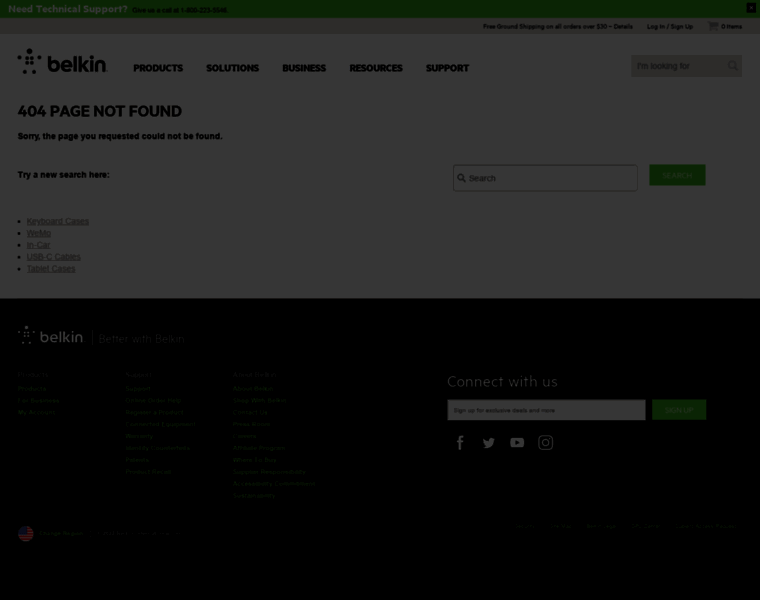Click footer Connected Equipment link
The width and height of the screenshot is (760, 600).
point(160,424)
